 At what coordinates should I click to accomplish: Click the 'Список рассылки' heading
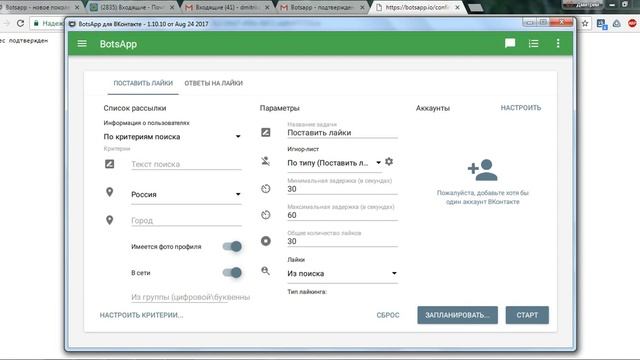click(135, 108)
